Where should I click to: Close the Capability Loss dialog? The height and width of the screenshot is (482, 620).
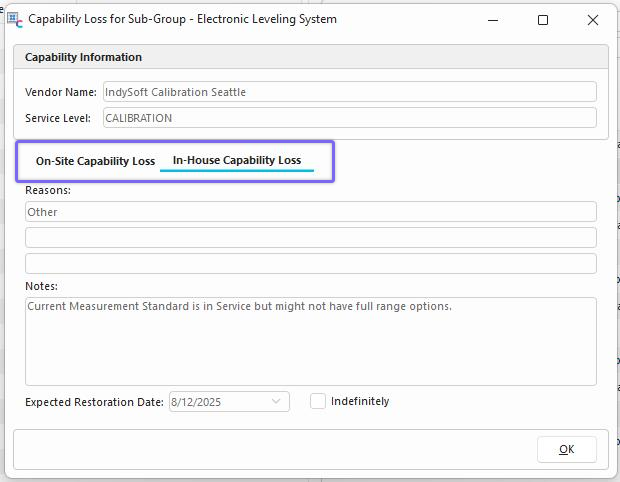[591, 19]
